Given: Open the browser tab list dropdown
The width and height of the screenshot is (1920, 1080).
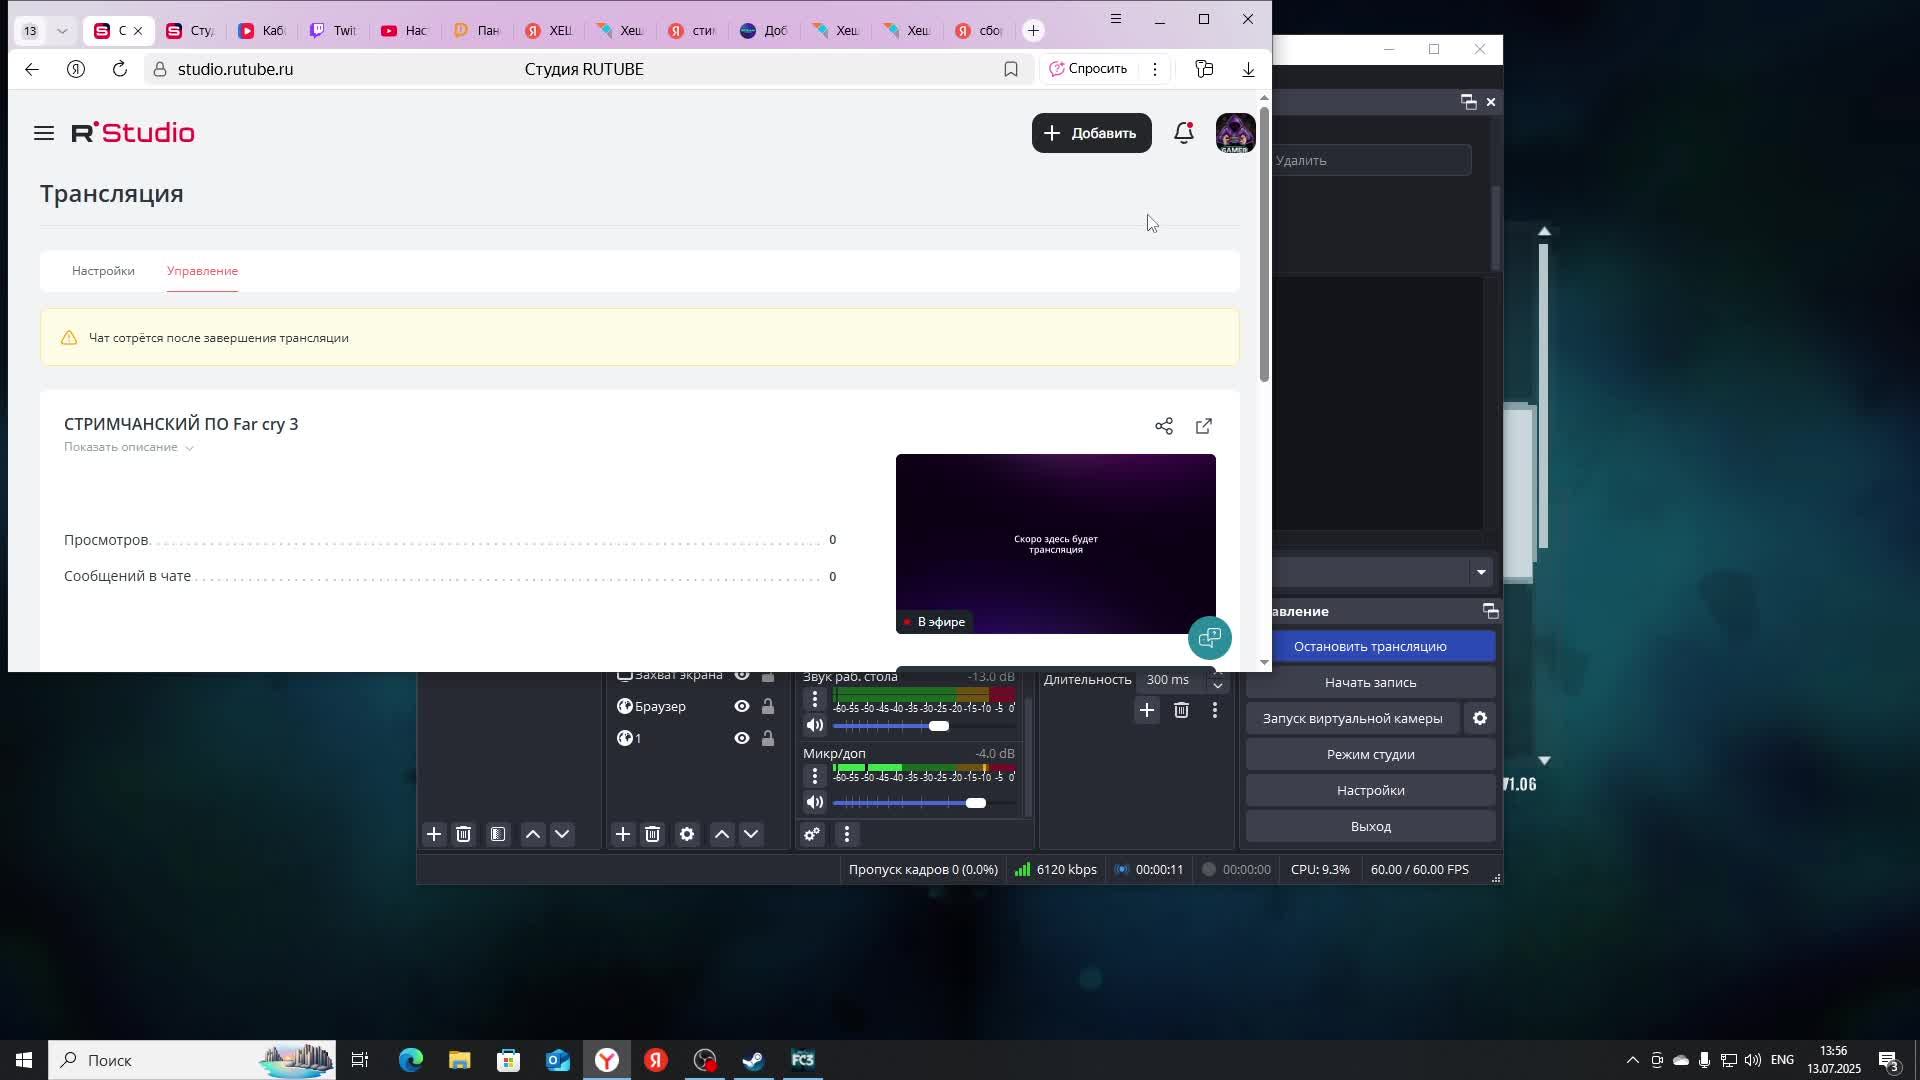Looking at the screenshot, I should pyautogui.click(x=62, y=30).
